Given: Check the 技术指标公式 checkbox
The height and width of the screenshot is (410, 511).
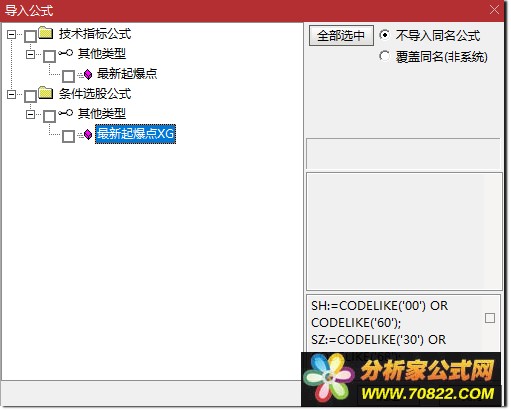Looking at the screenshot, I should [30, 36].
